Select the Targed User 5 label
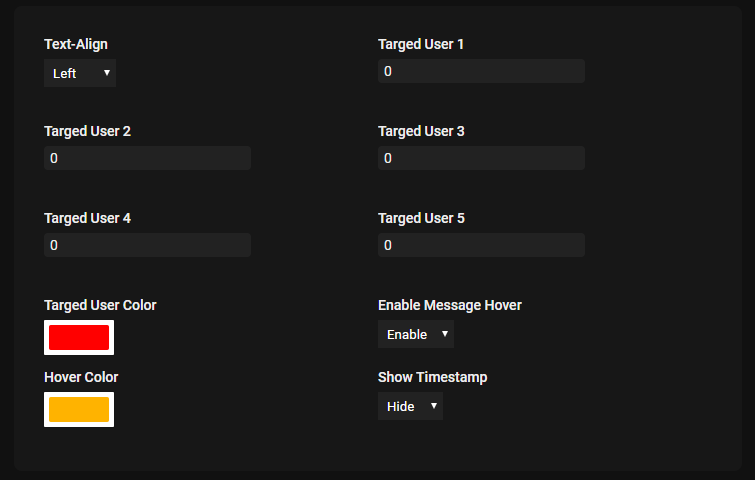755x480 pixels. 421,218
